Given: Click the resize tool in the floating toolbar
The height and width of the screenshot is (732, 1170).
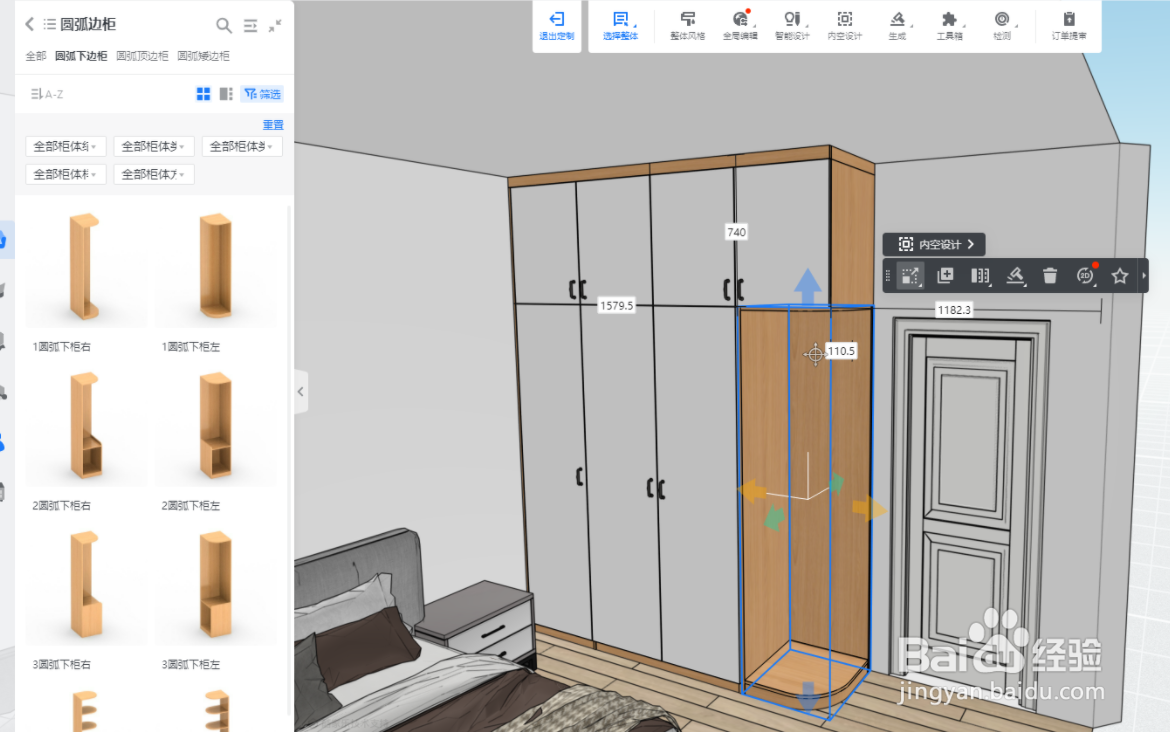Looking at the screenshot, I should (x=910, y=276).
